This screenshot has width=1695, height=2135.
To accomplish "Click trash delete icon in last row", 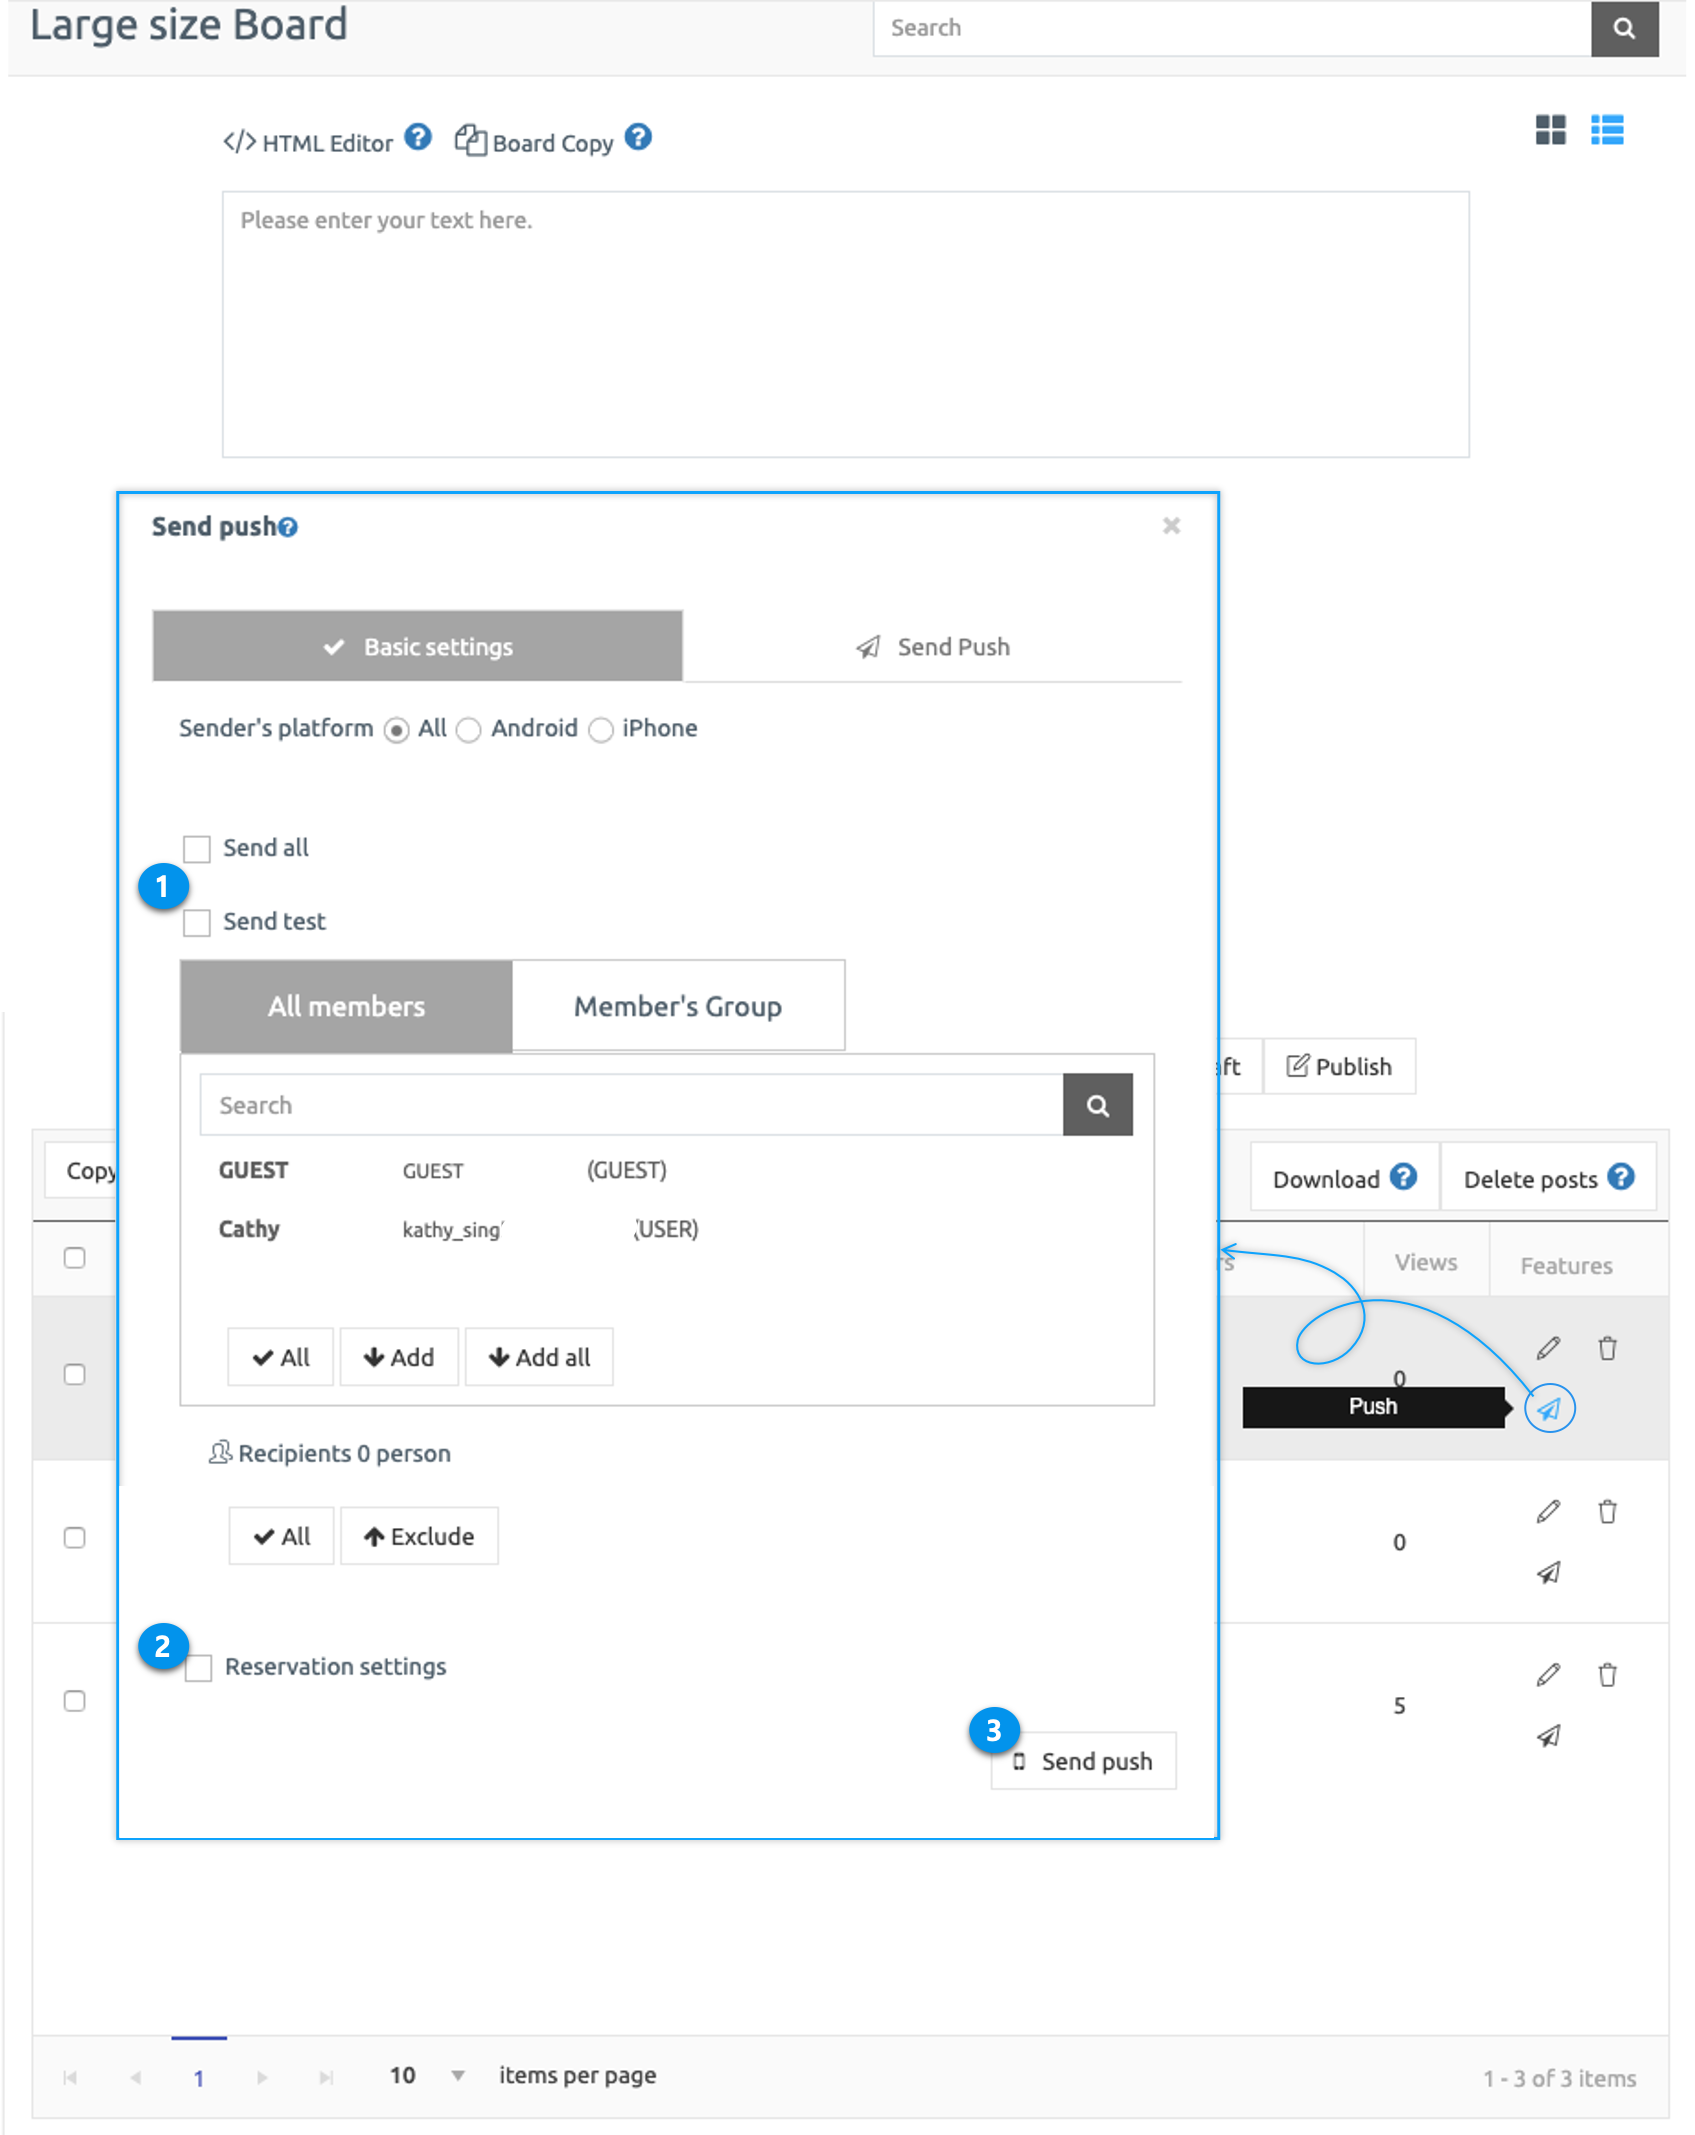I will (1606, 1675).
